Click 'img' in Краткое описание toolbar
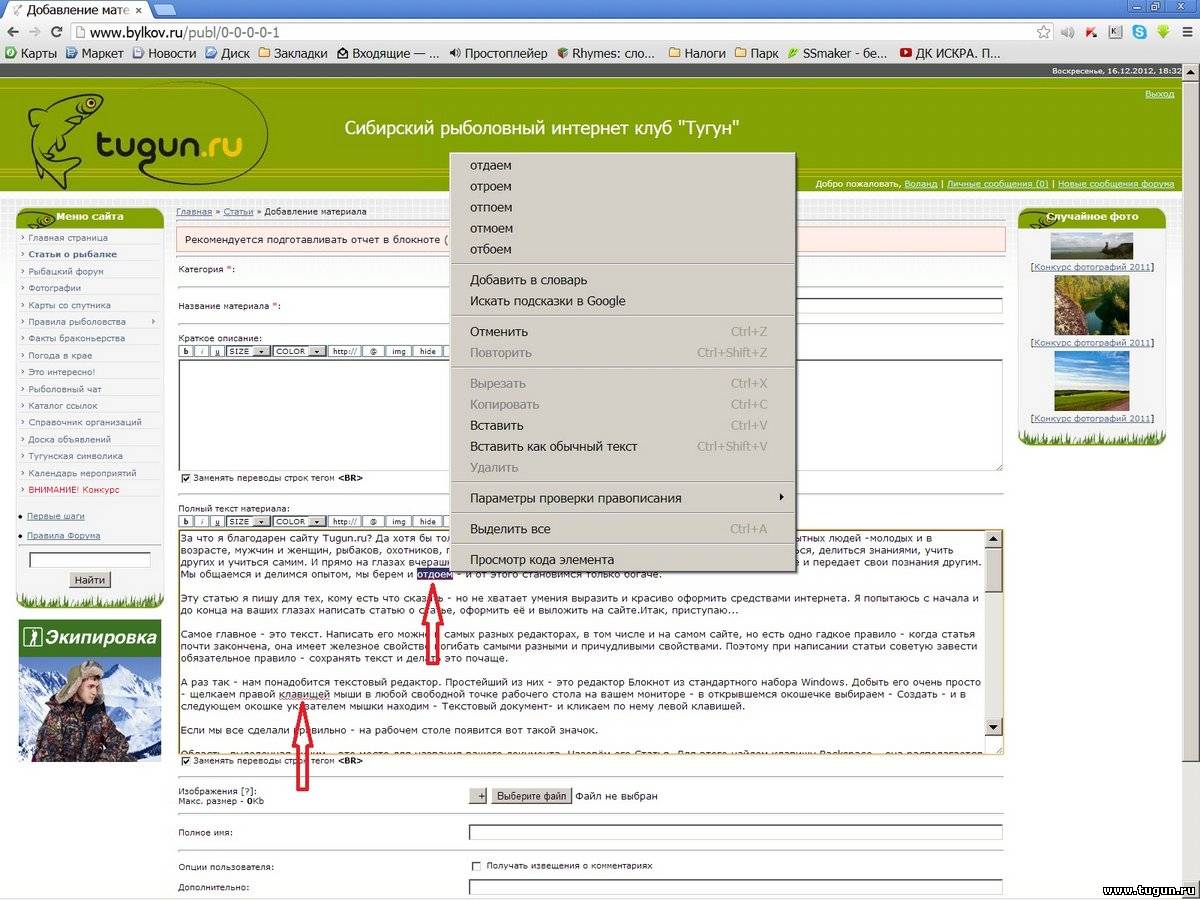 (398, 352)
